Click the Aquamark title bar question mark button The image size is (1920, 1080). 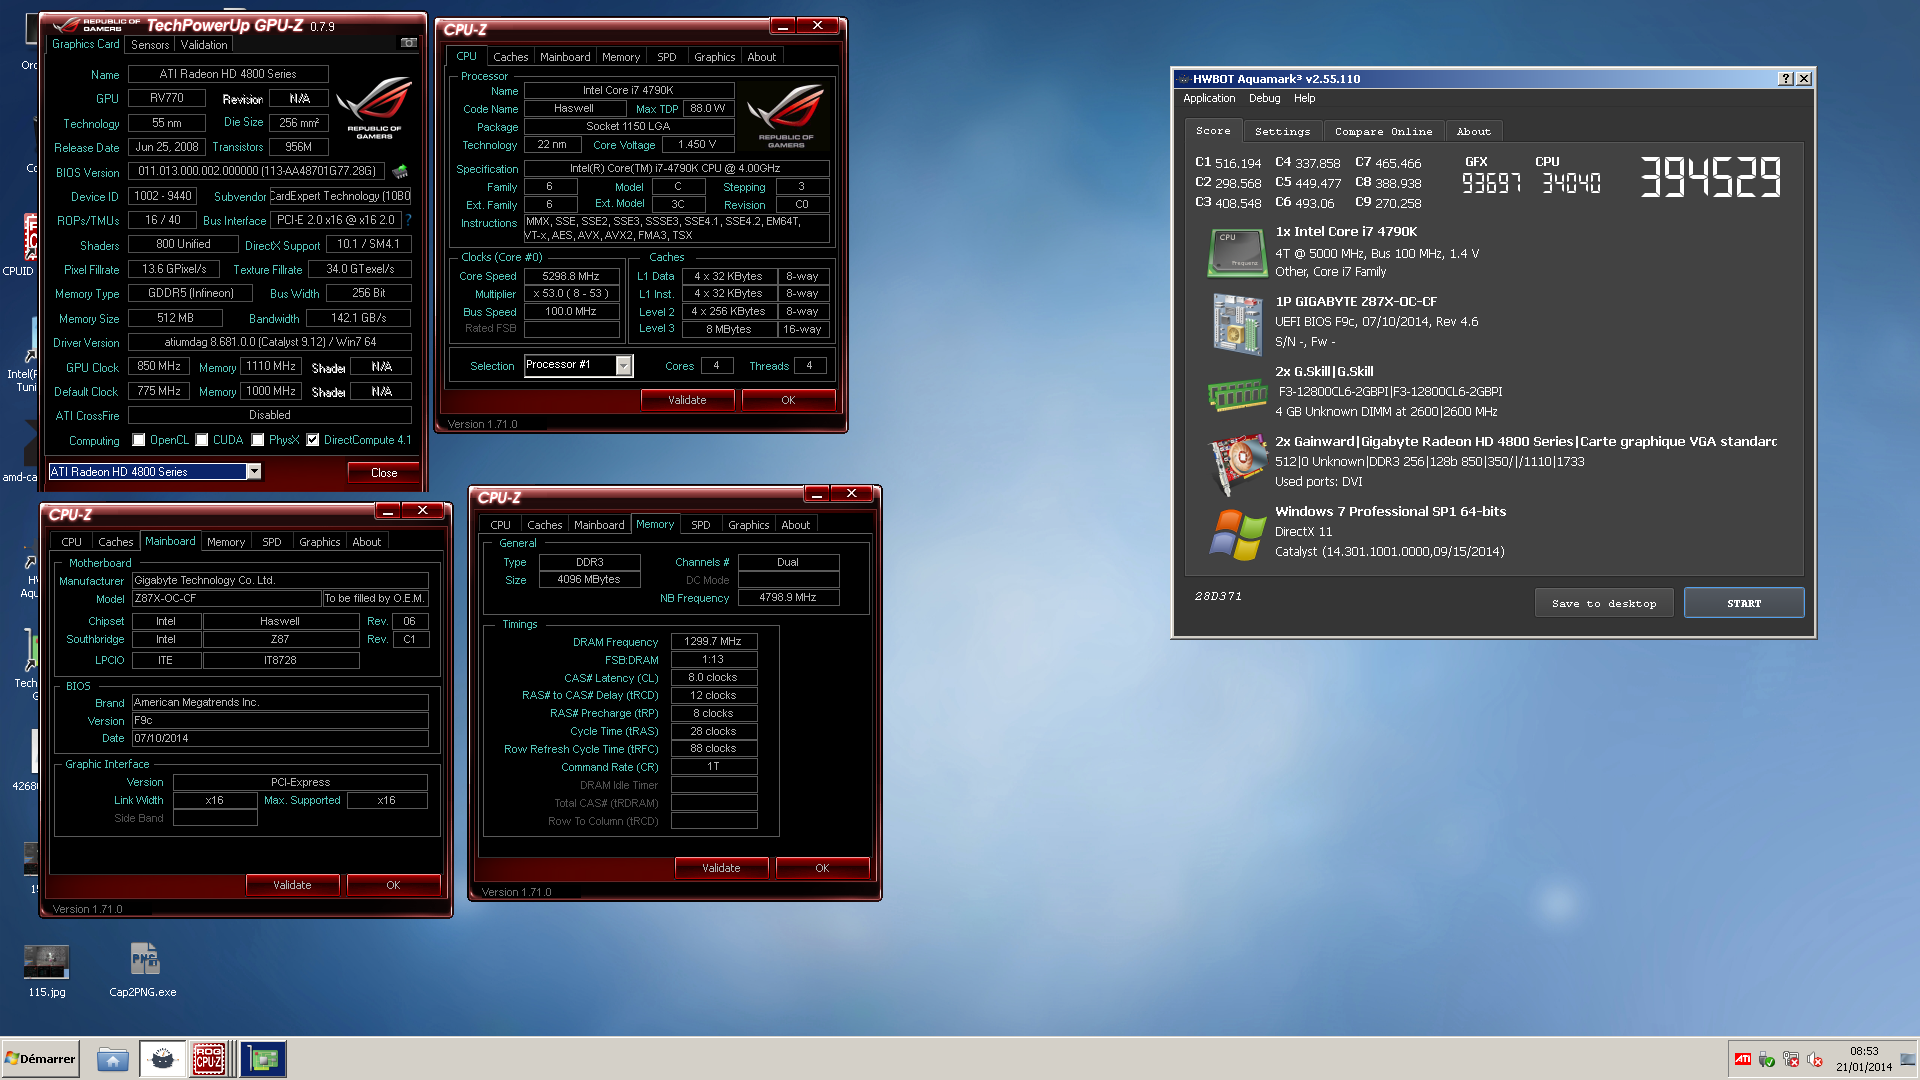1786,79
